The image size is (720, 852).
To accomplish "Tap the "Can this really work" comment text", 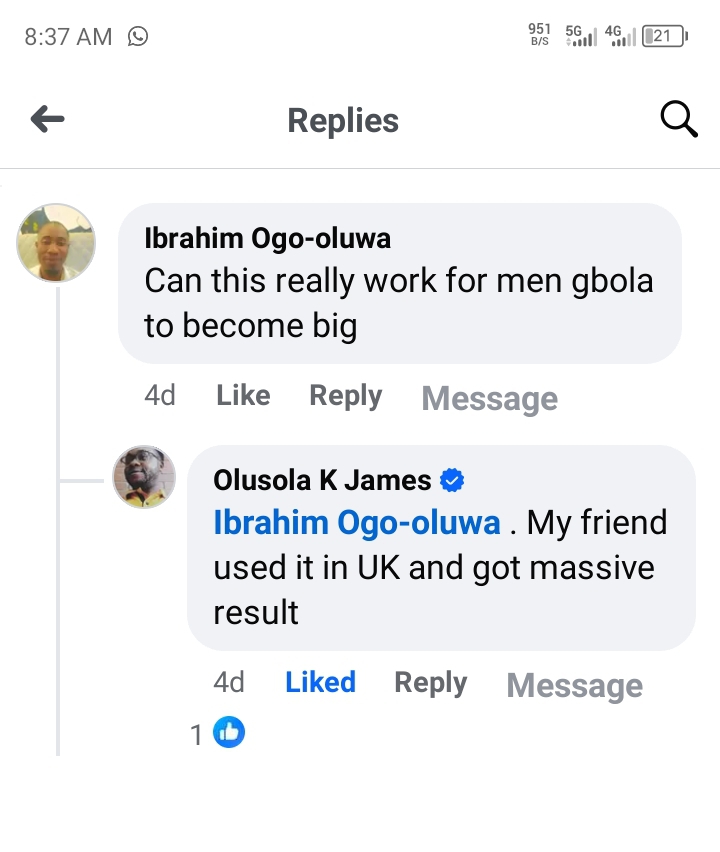I will (398, 303).
